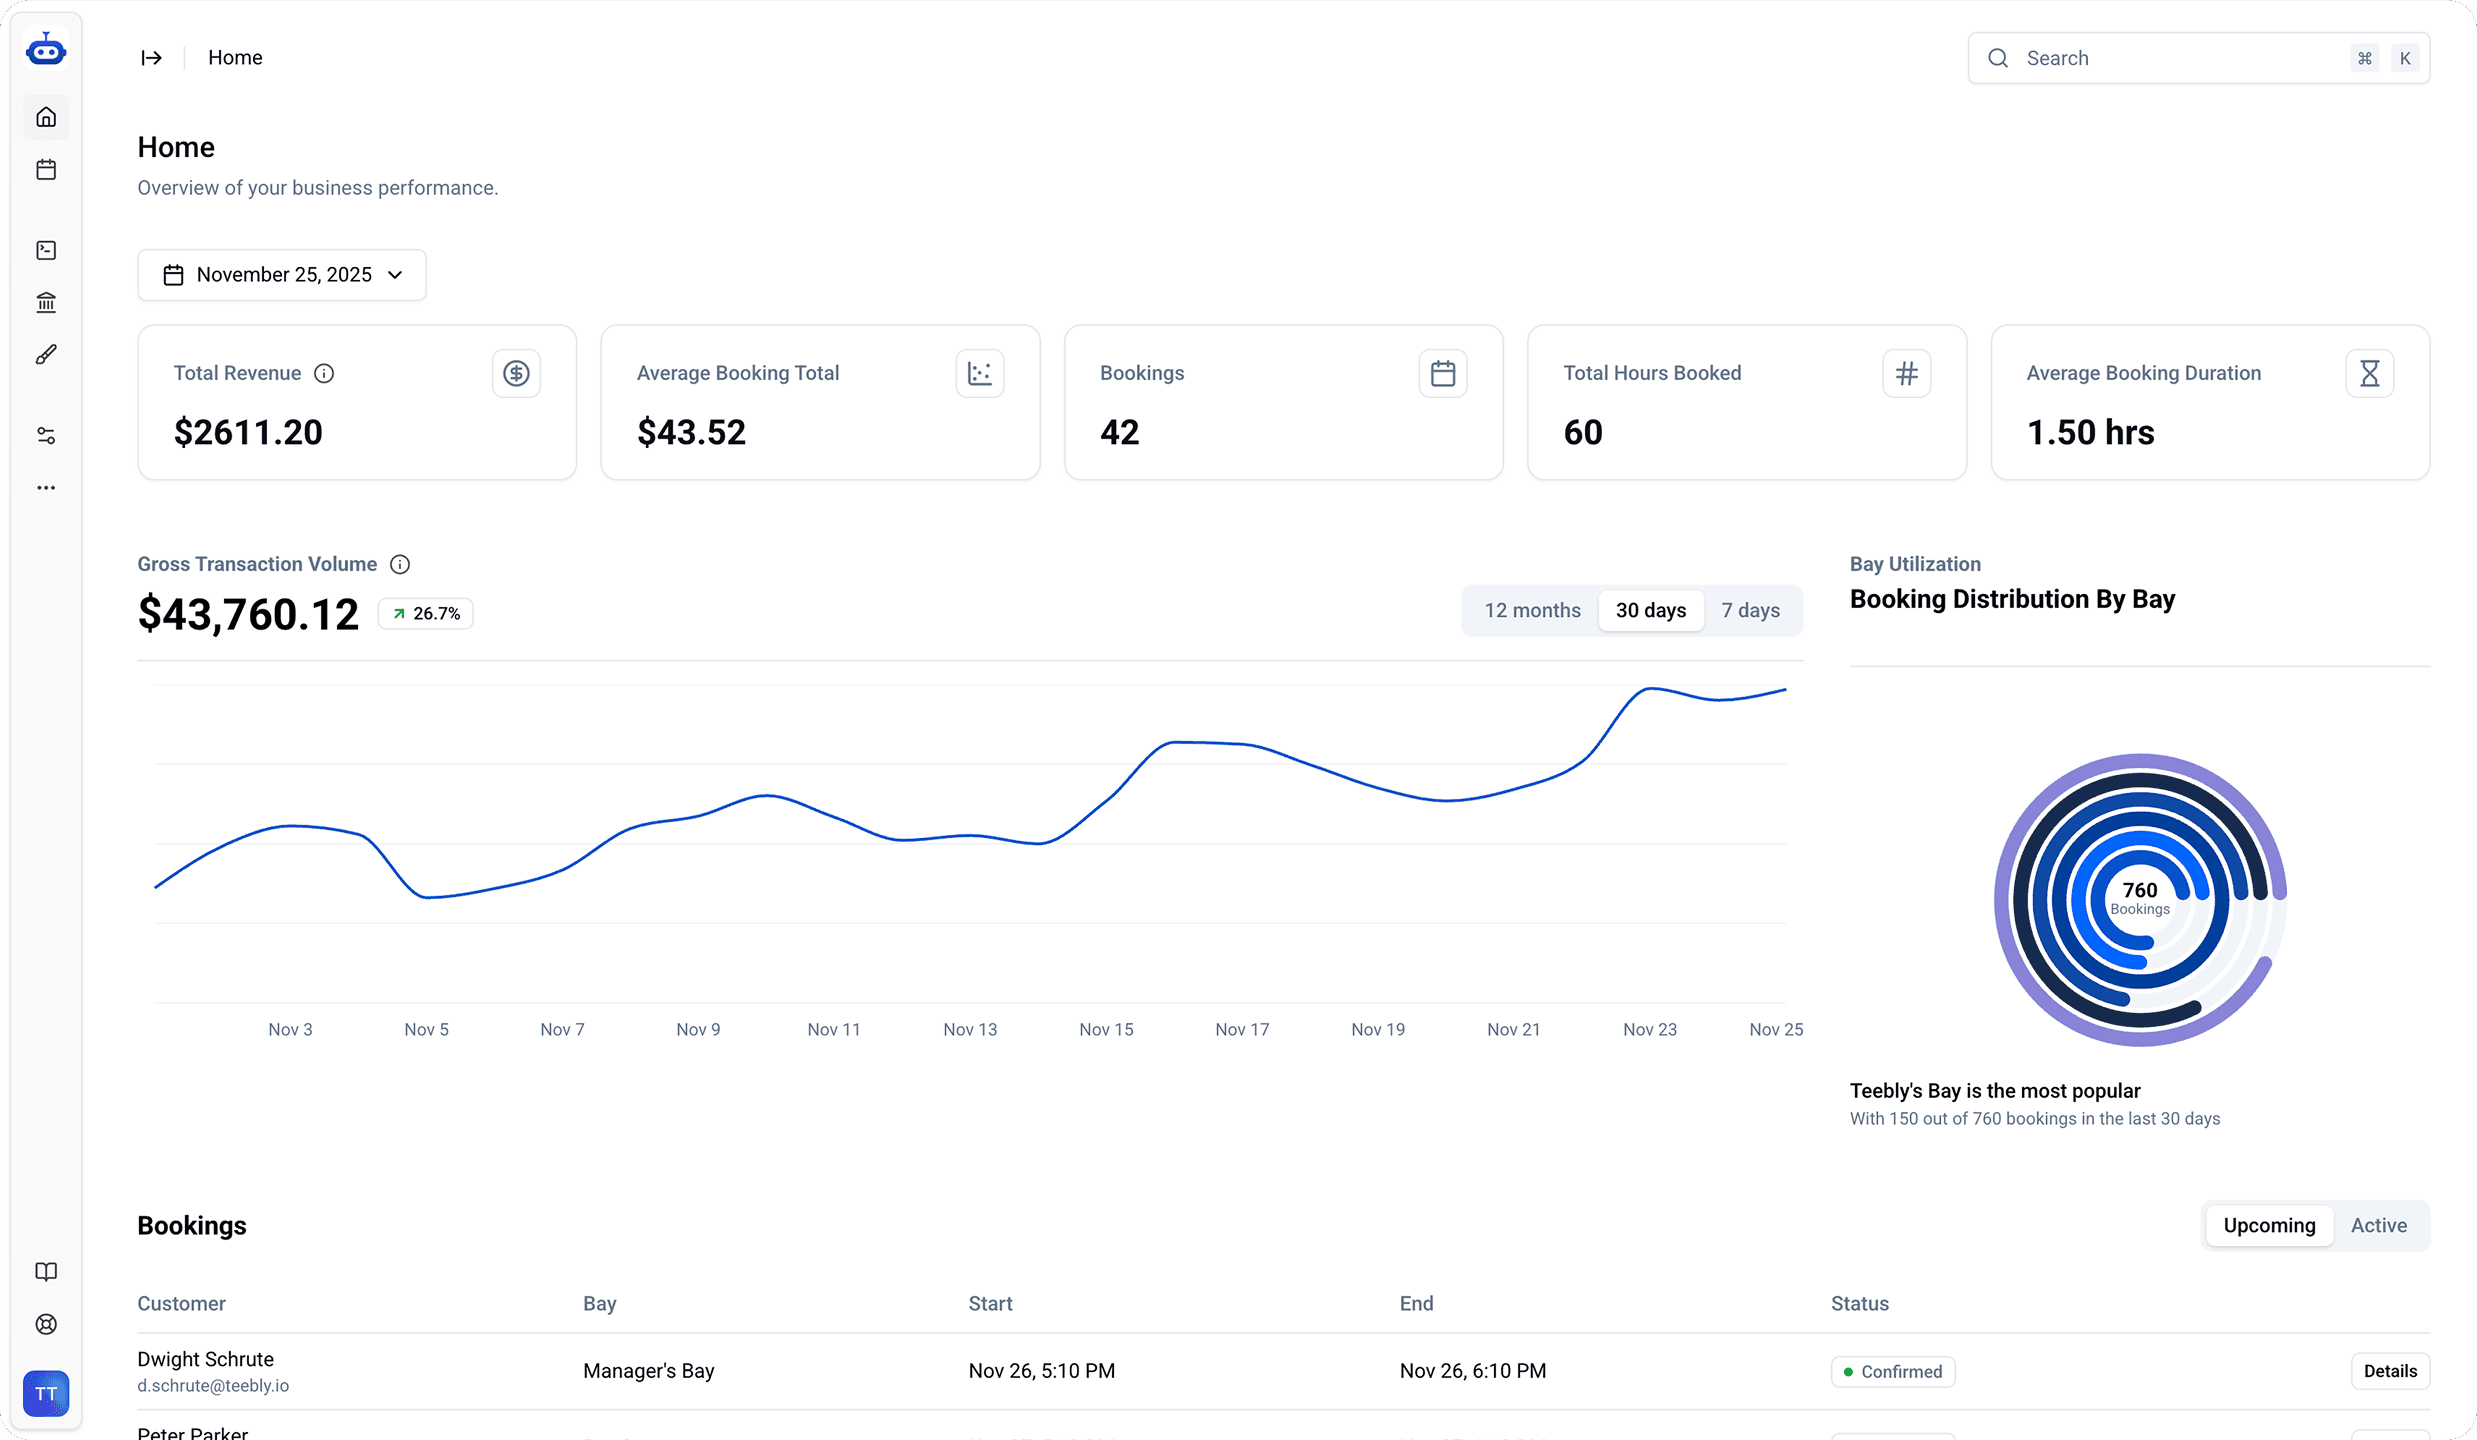Viewport: 2477px width, 1440px height.
Task: Open the sliders settings sidebar icon
Action: (x=46, y=436)
